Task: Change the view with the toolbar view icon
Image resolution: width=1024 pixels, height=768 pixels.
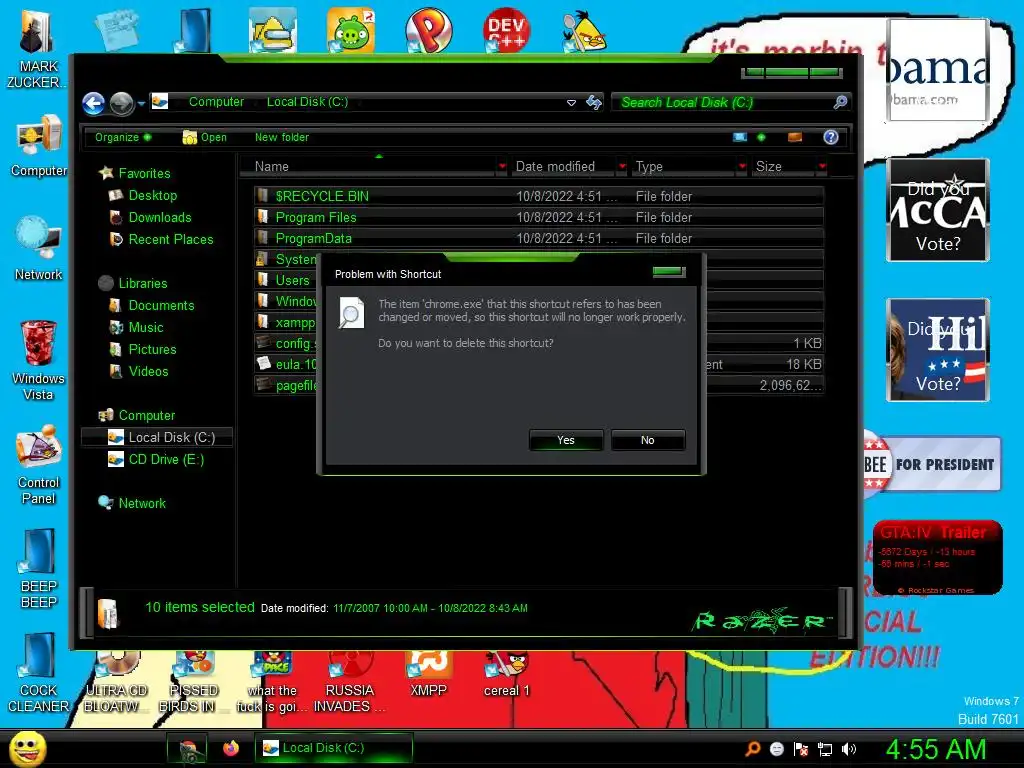Action: pos(740,137)
